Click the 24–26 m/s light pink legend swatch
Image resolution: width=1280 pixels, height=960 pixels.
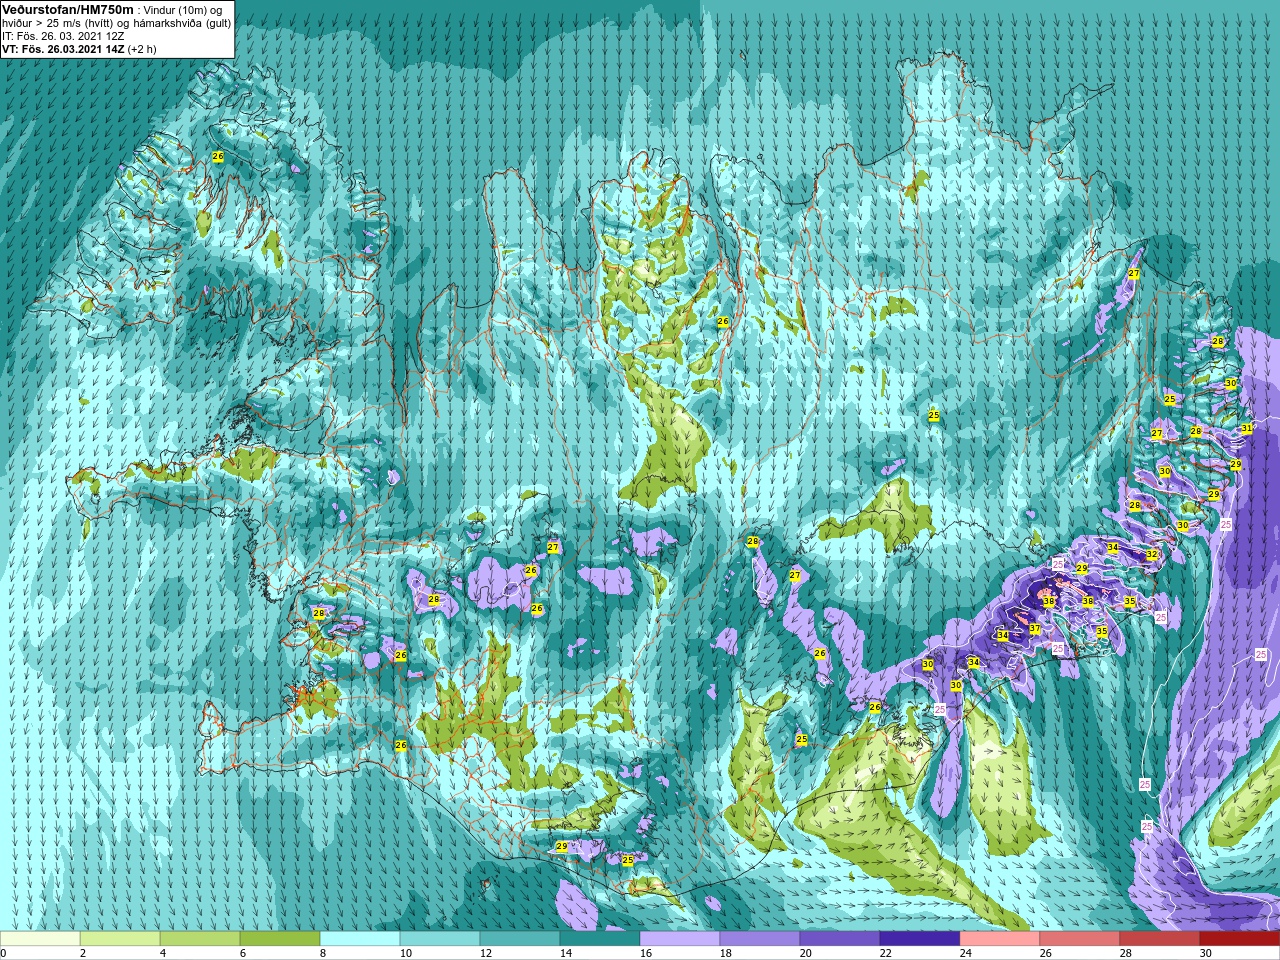click(x=1000, y=939)
